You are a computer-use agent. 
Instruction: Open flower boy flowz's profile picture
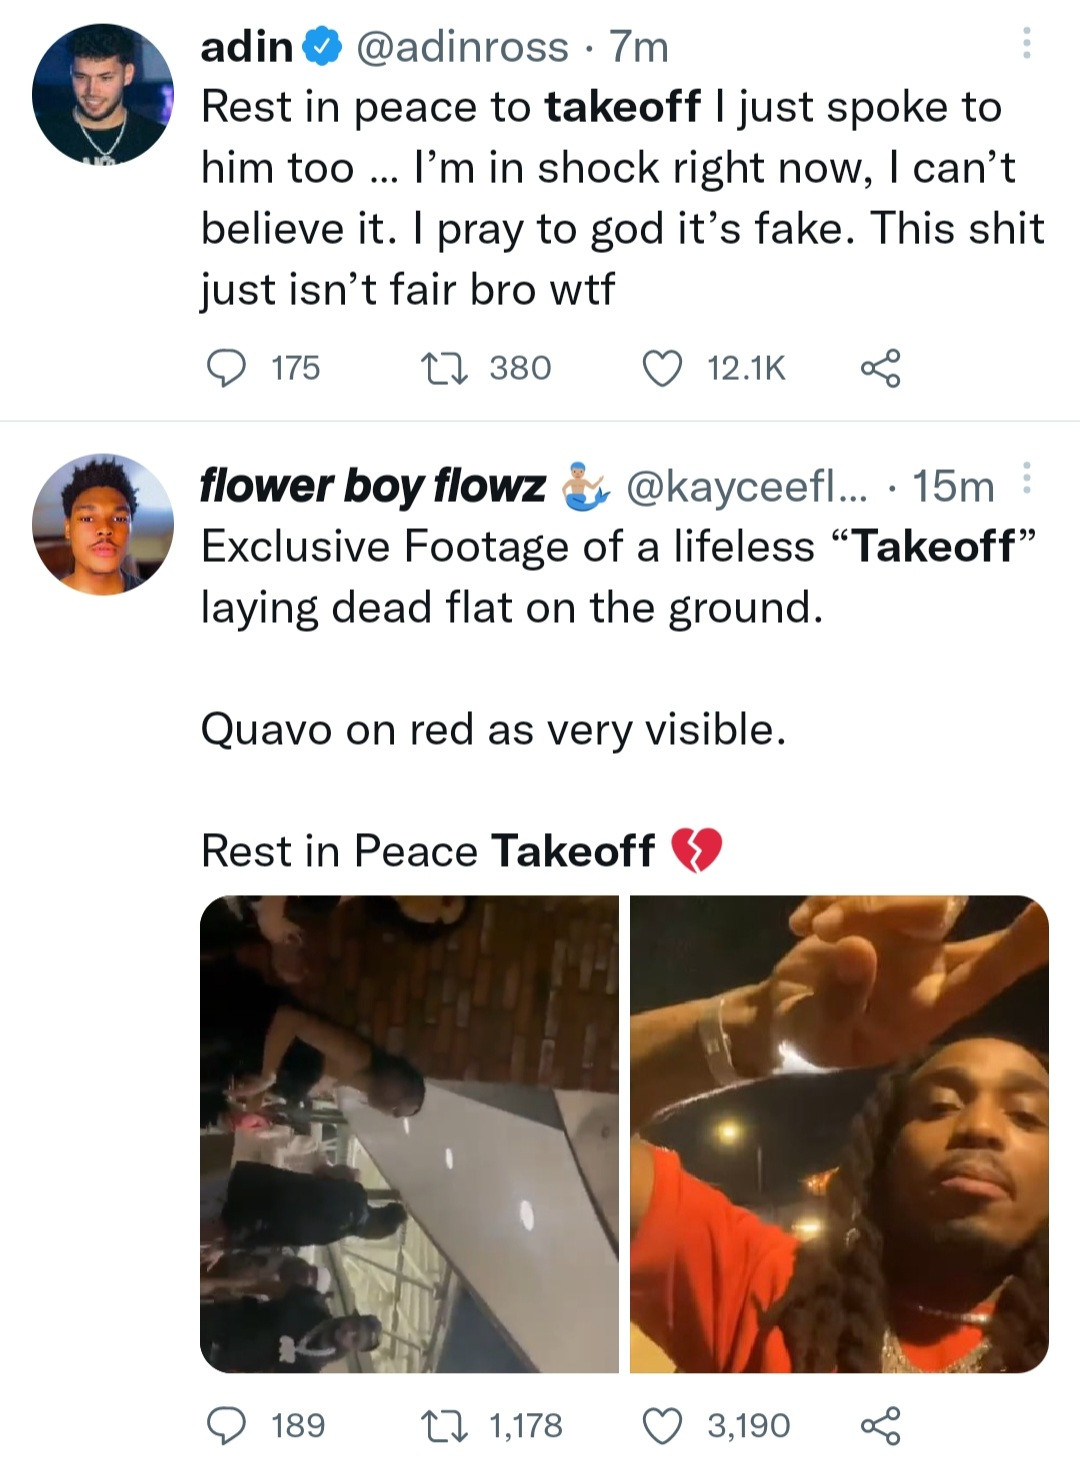(102, 525)
